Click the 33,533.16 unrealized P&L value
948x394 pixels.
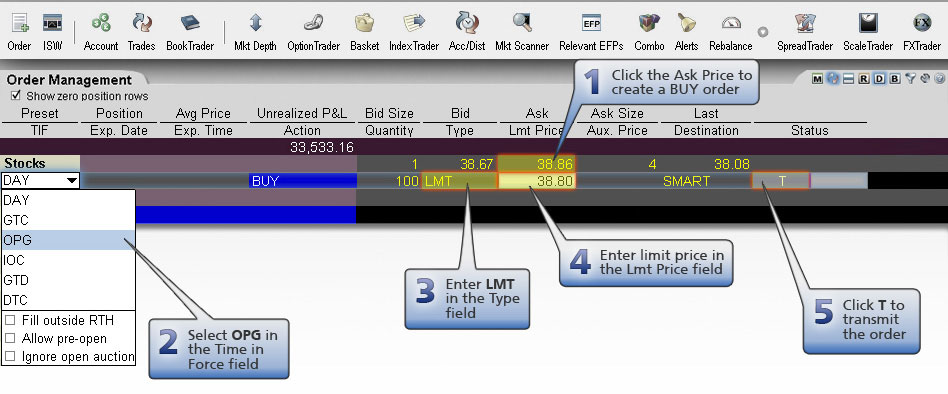tap(322, 147)
